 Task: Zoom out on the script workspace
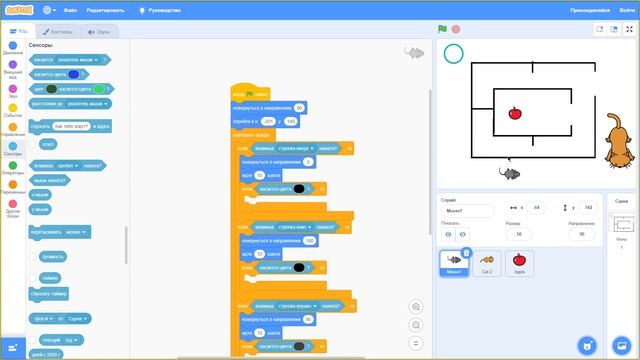pos(416,325)
